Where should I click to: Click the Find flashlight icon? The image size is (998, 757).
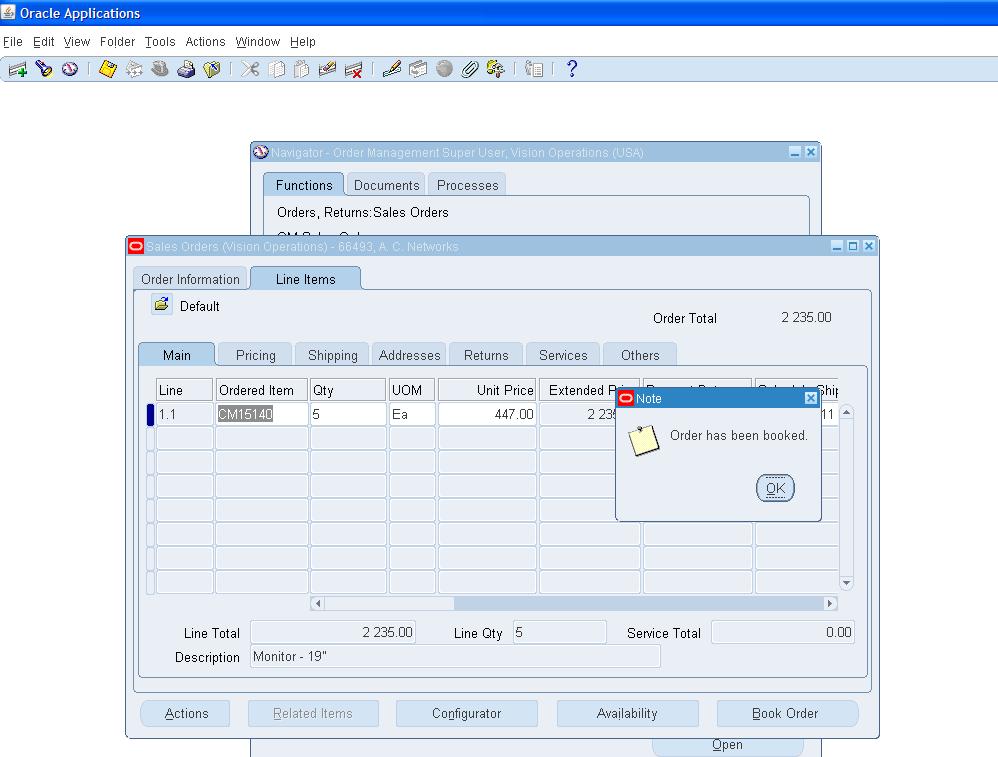tap(44, 69)
